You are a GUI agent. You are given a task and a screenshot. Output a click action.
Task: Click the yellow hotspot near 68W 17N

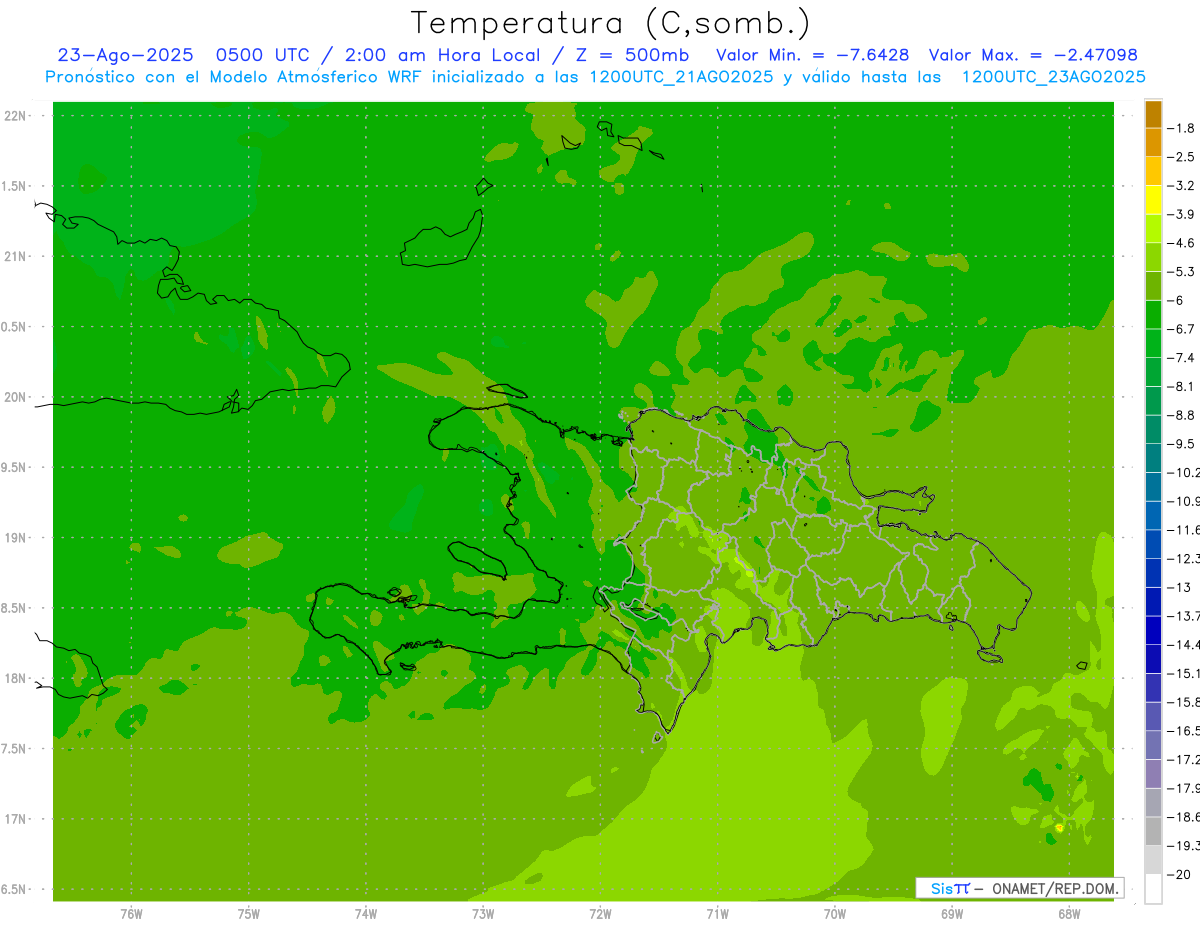click(1060, 828)
